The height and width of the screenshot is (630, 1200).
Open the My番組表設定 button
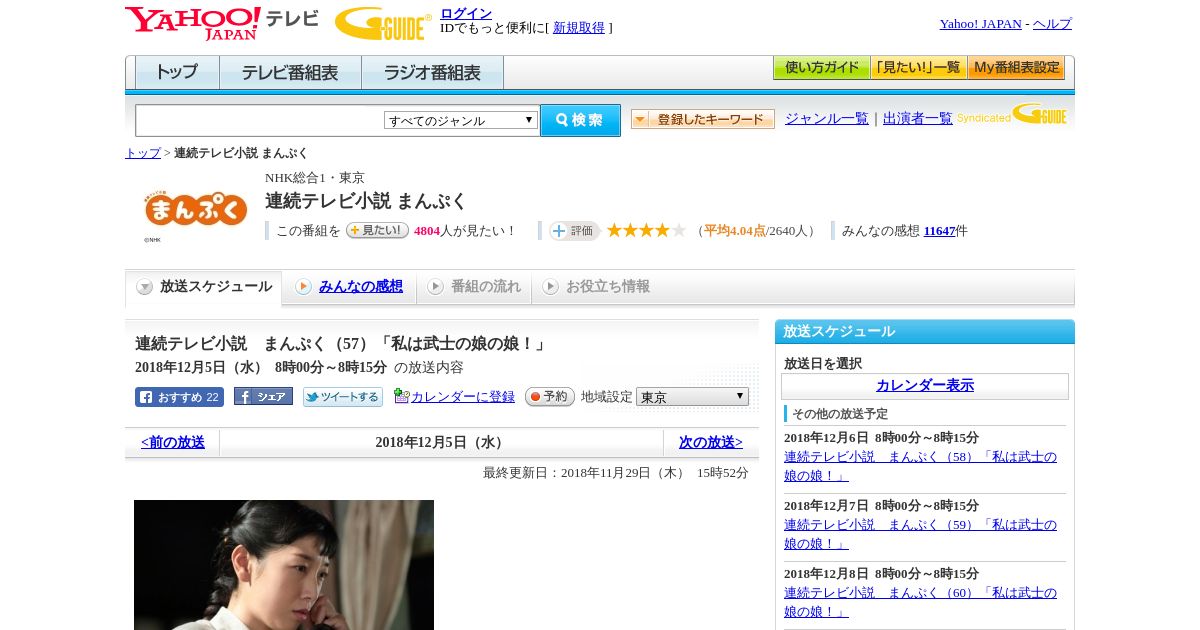point(1016,68)
